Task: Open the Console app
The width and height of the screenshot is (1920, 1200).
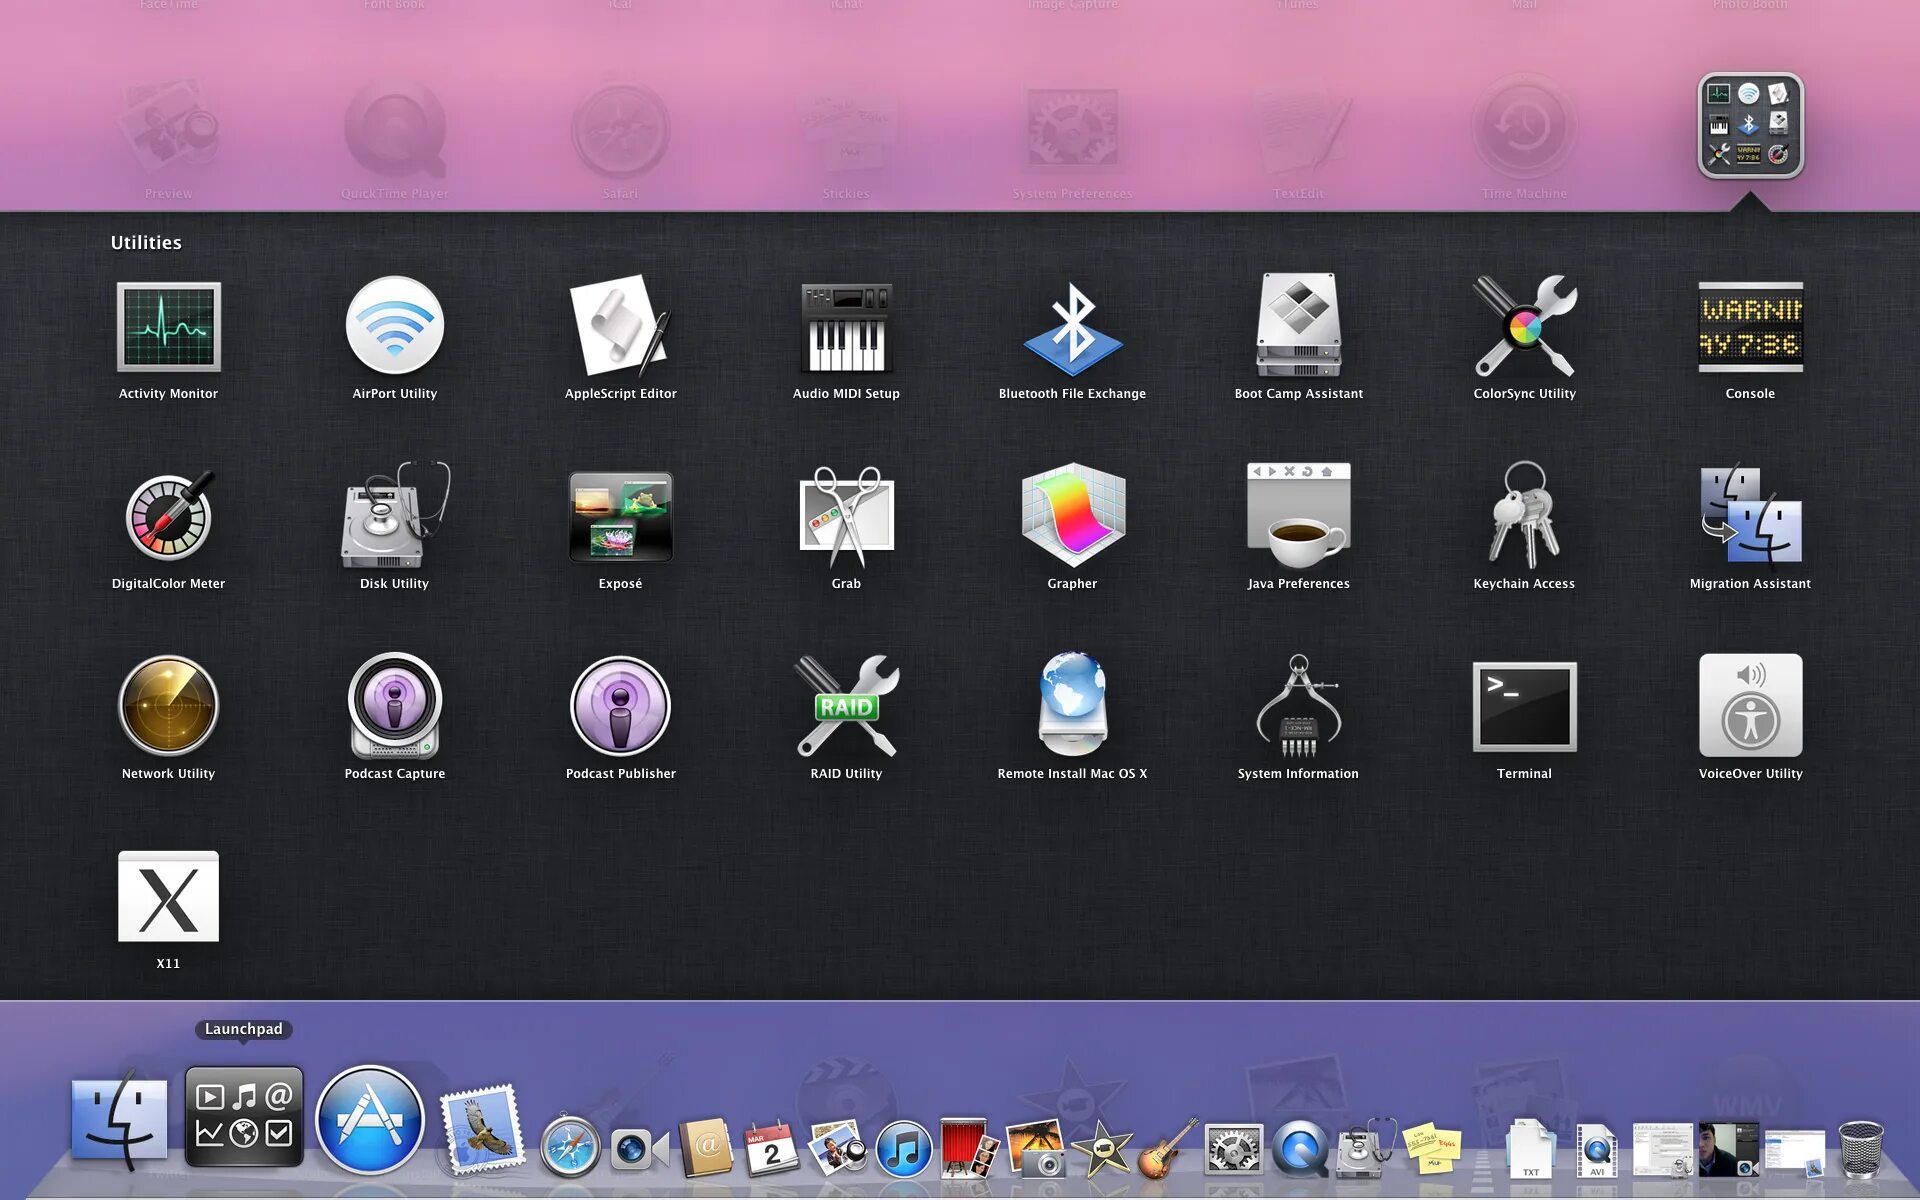Action: [x=1750, y=327]
